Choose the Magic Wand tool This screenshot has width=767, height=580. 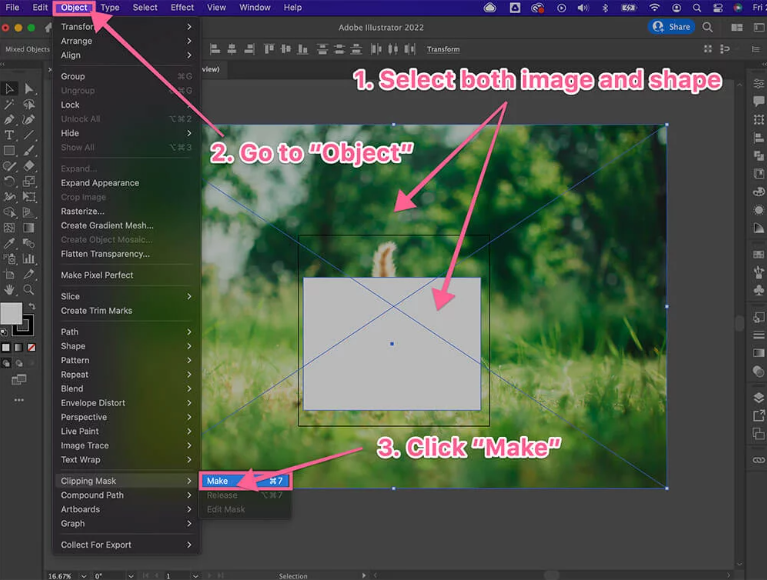point(9,104)
